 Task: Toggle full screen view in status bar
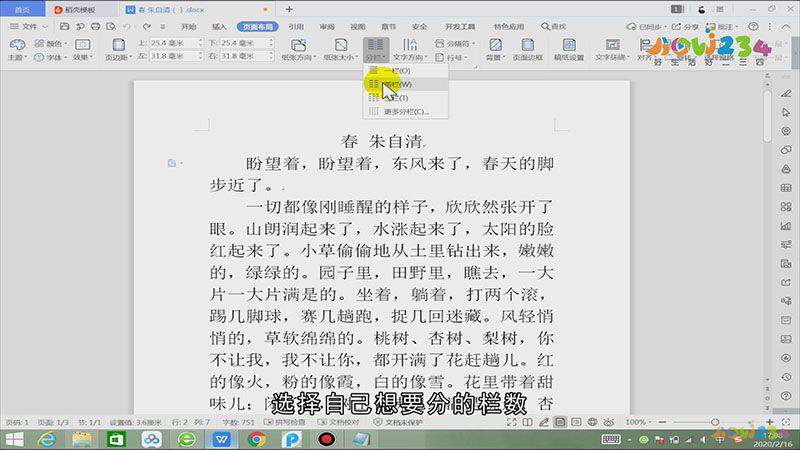pos(512,422)
